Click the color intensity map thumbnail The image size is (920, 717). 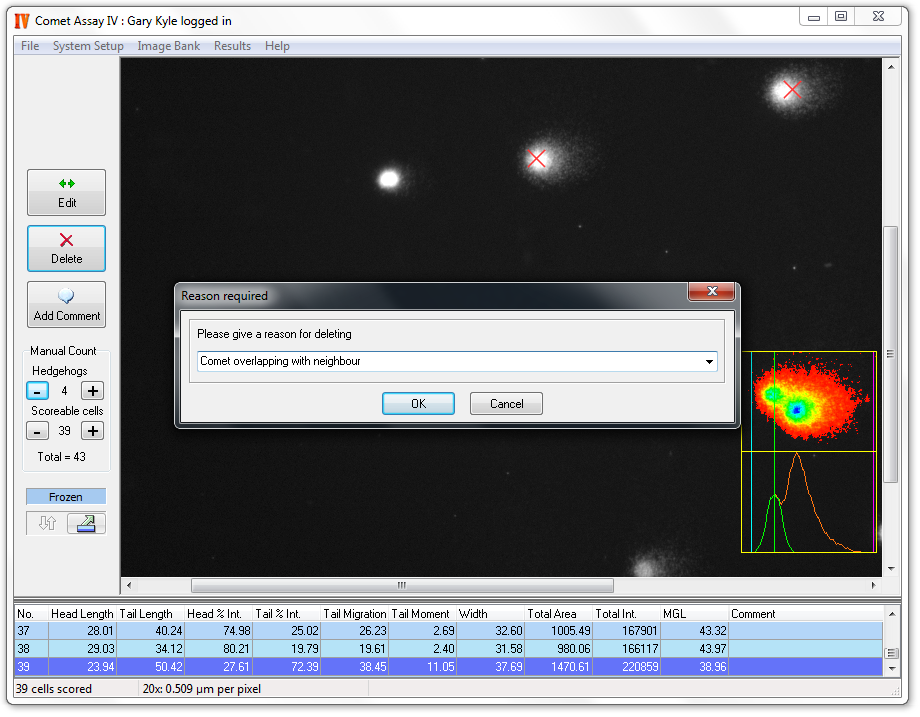pyautogui.click(x=809, y=401)
